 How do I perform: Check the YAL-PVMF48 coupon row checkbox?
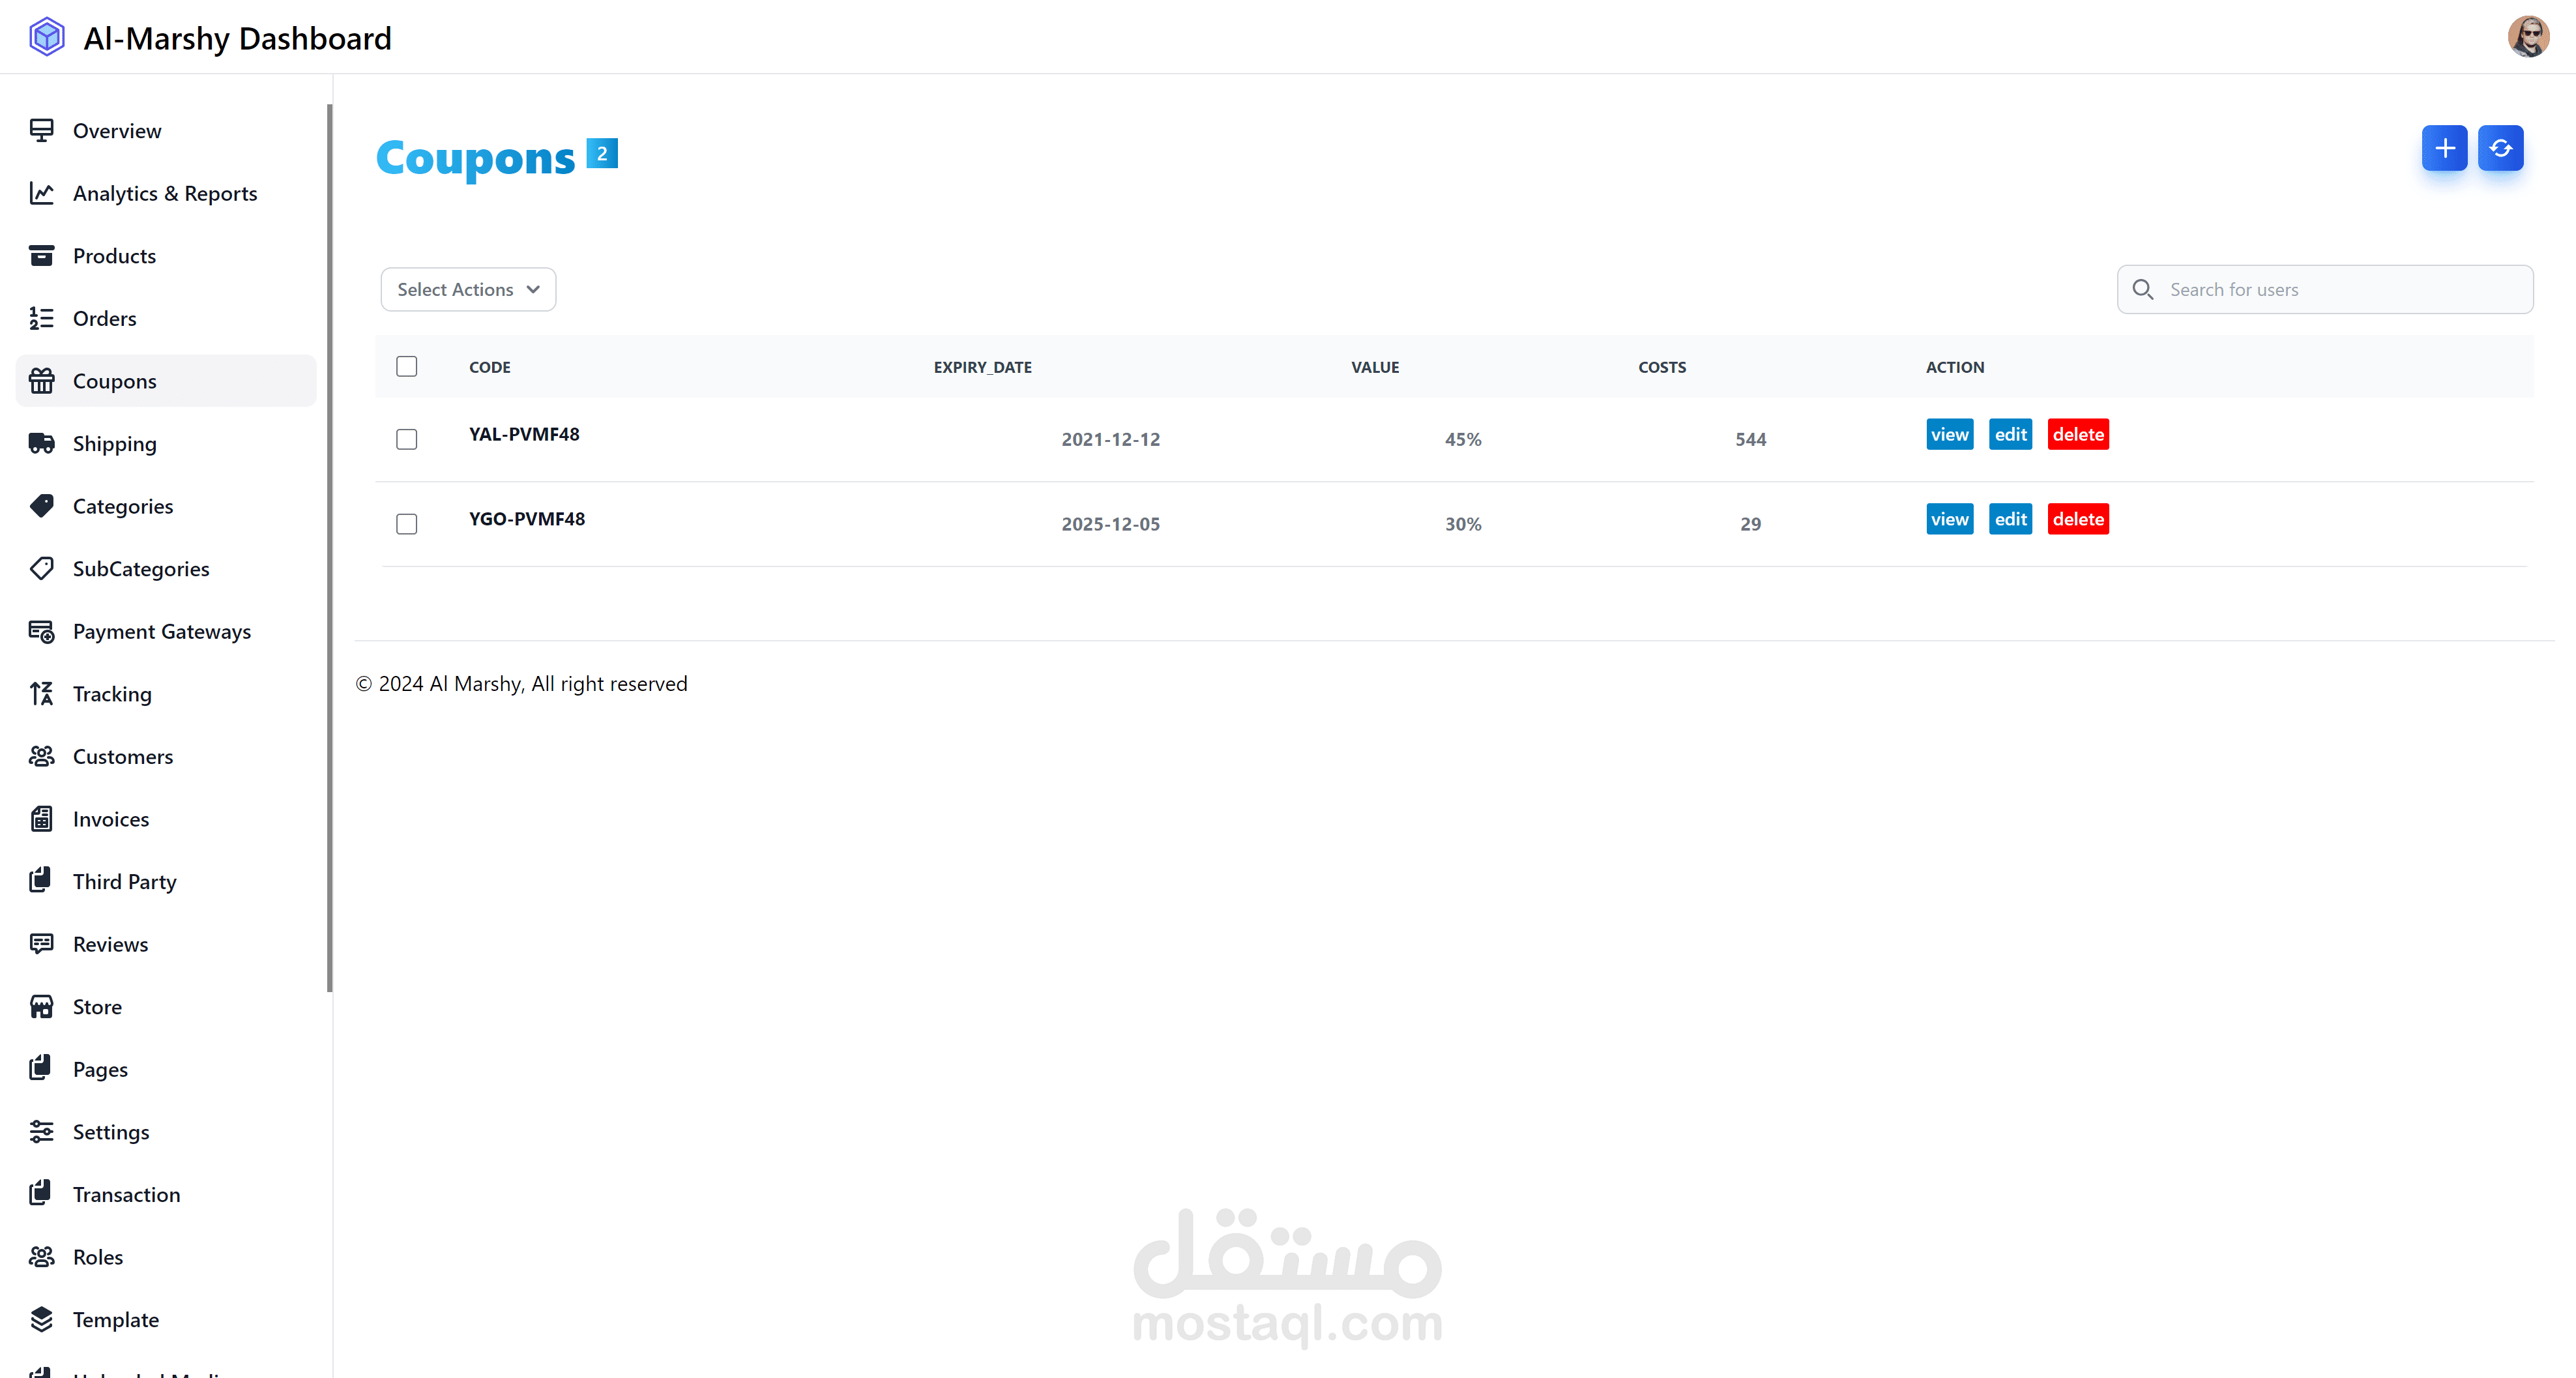click(x=406, y=440)
